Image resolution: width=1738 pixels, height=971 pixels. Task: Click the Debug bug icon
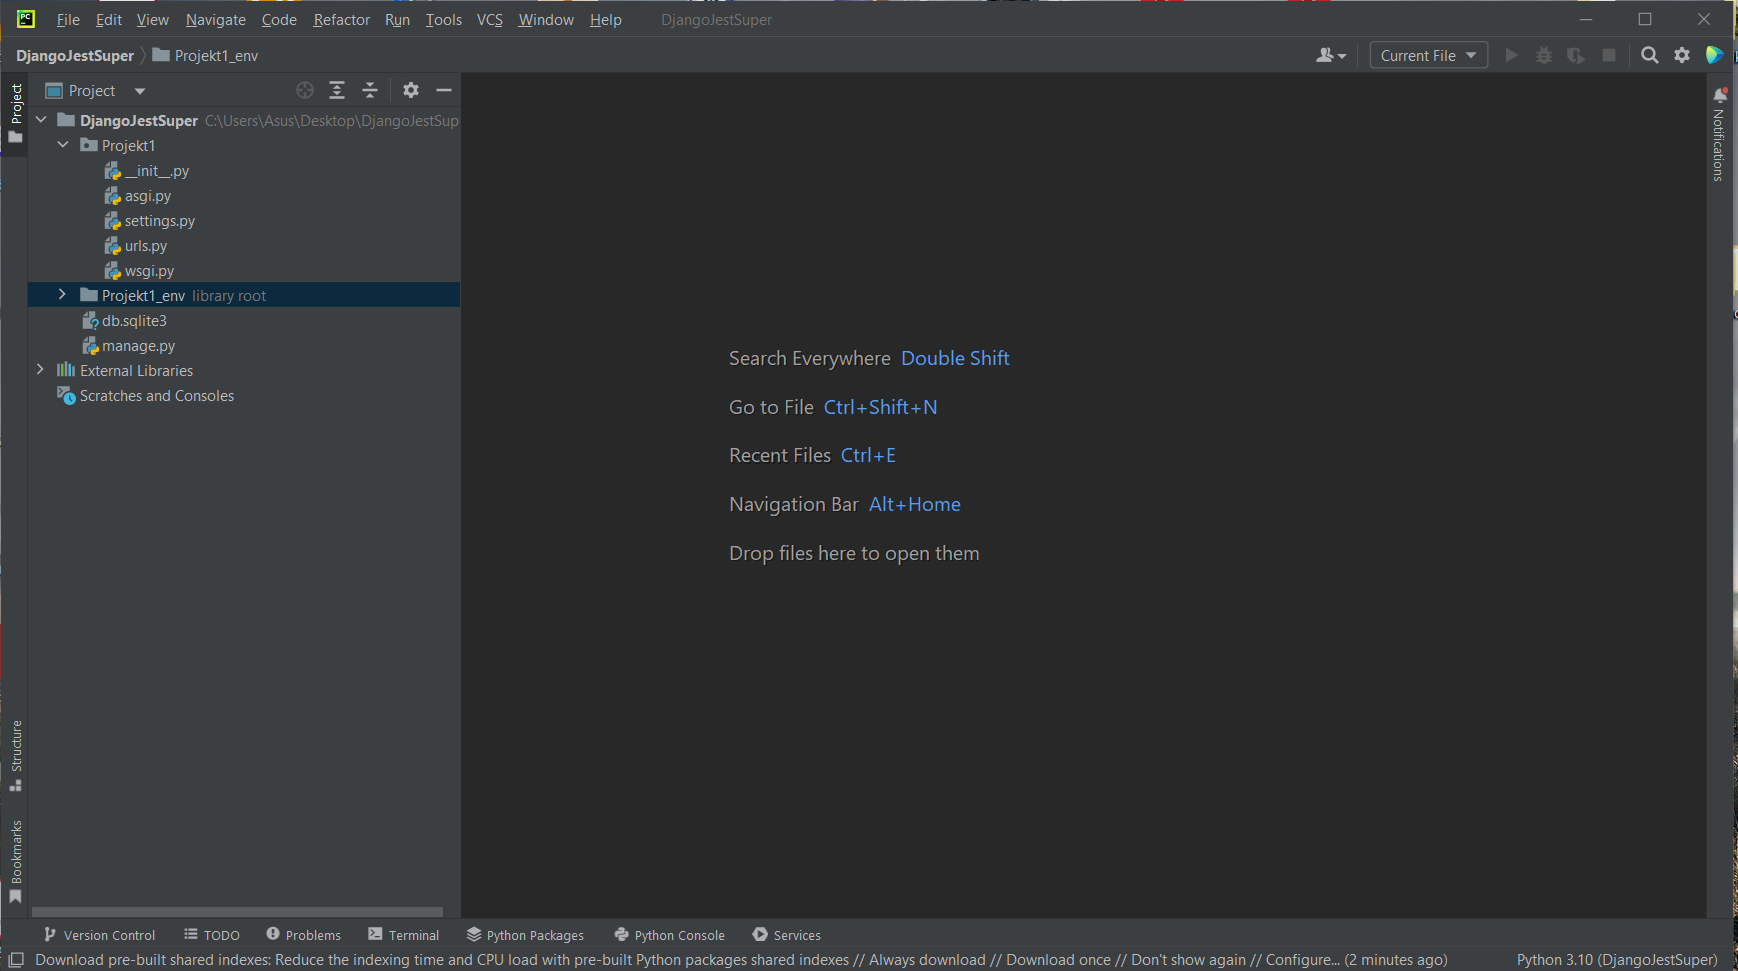pyautogui.click(x=1544, y=55)
